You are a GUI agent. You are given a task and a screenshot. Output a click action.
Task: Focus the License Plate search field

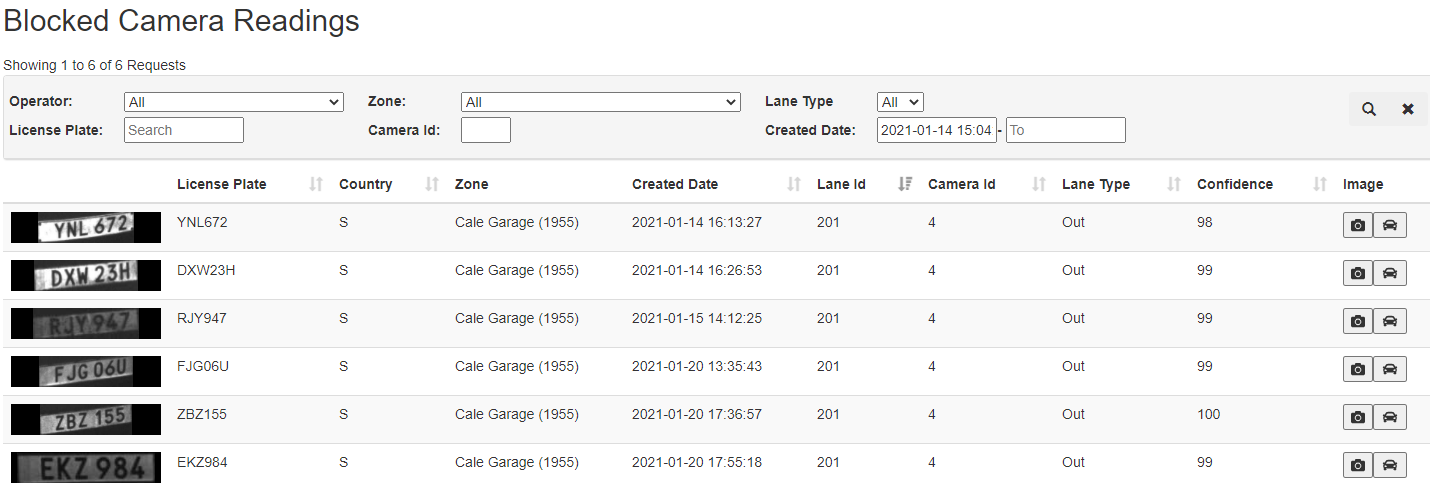tap(184, 130)
